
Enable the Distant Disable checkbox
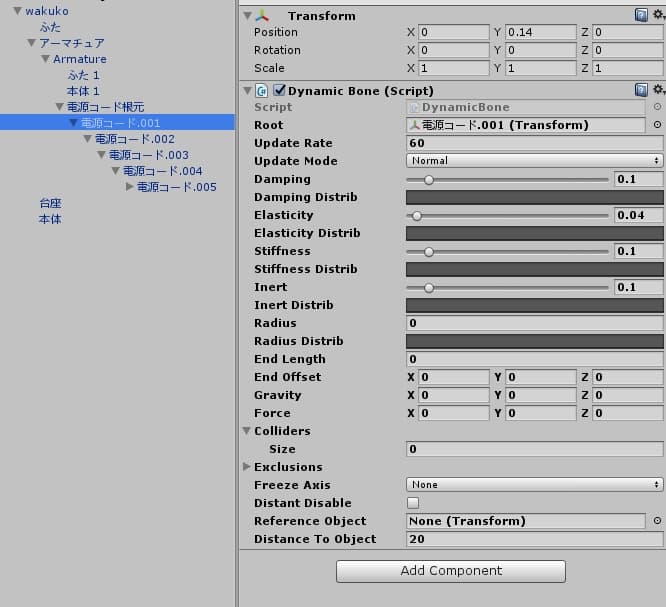coord(413,503)
